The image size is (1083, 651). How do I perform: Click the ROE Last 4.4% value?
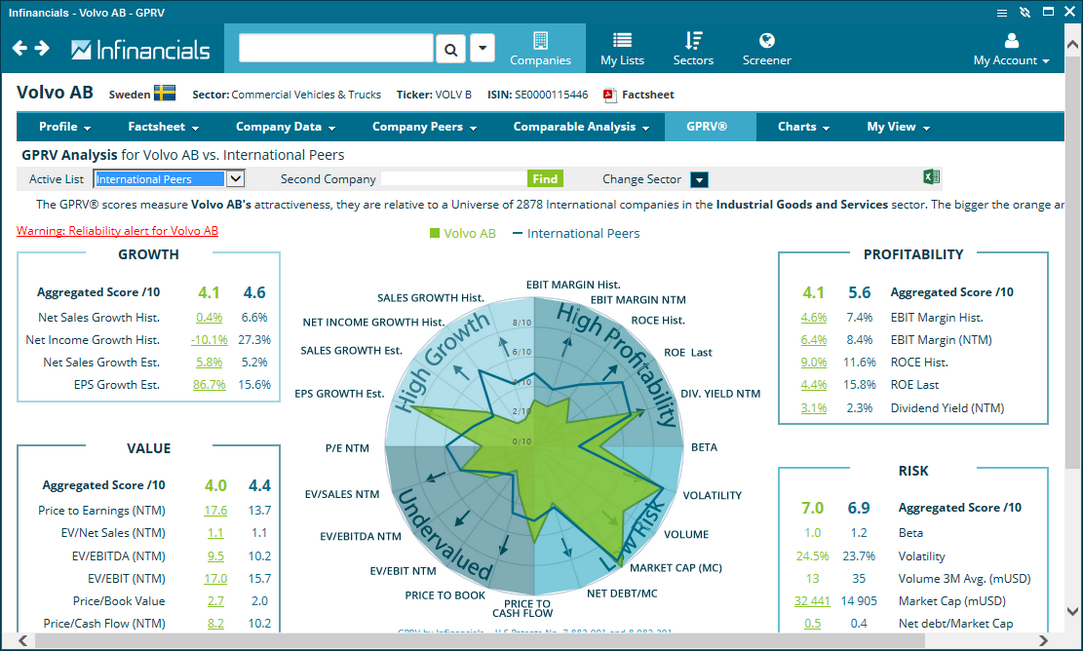coord(814,385)
